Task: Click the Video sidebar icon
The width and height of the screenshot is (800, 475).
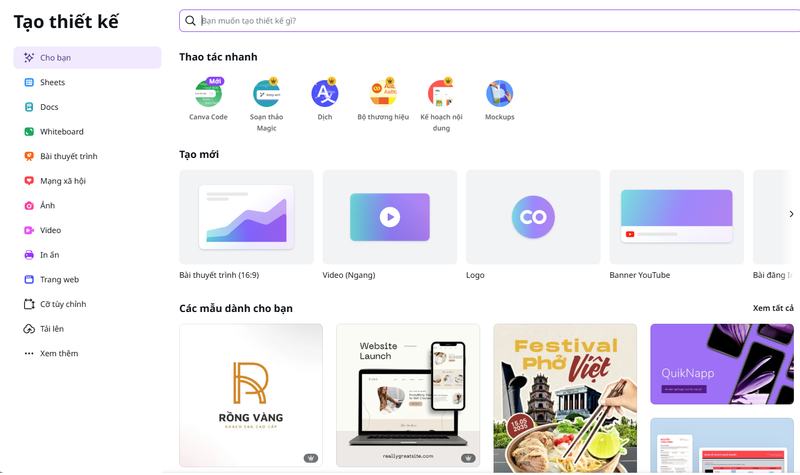Action: 29,230
